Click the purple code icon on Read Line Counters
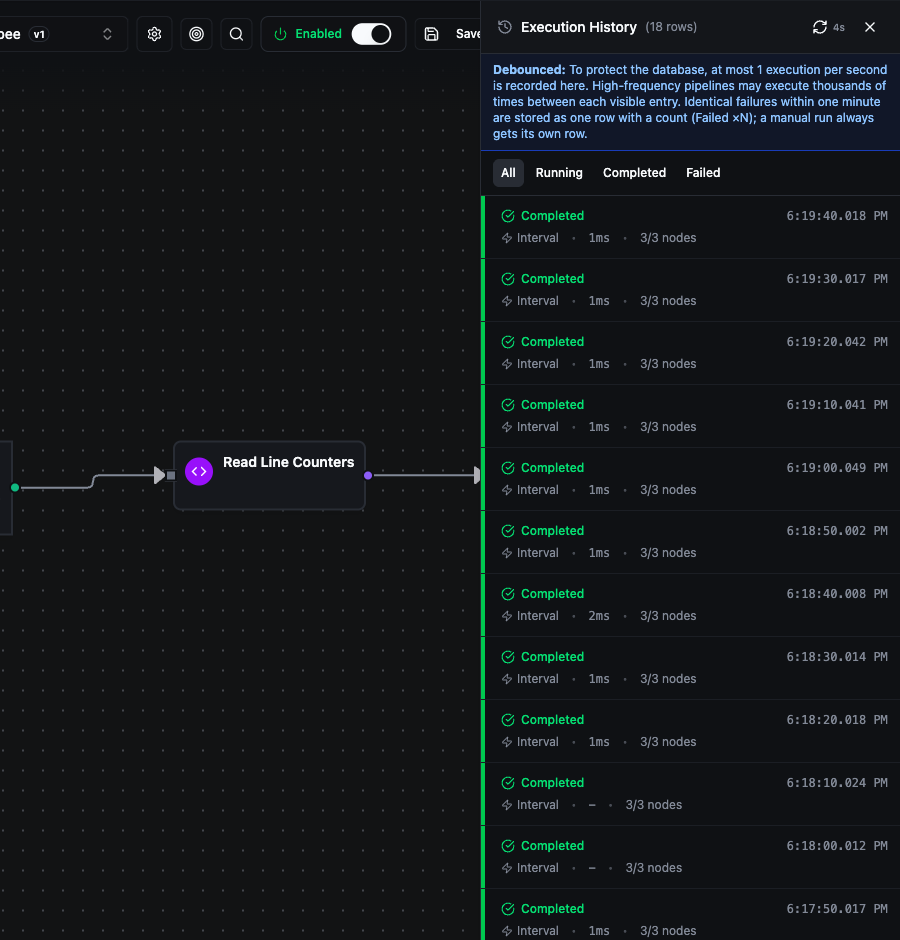 [199, 472]
